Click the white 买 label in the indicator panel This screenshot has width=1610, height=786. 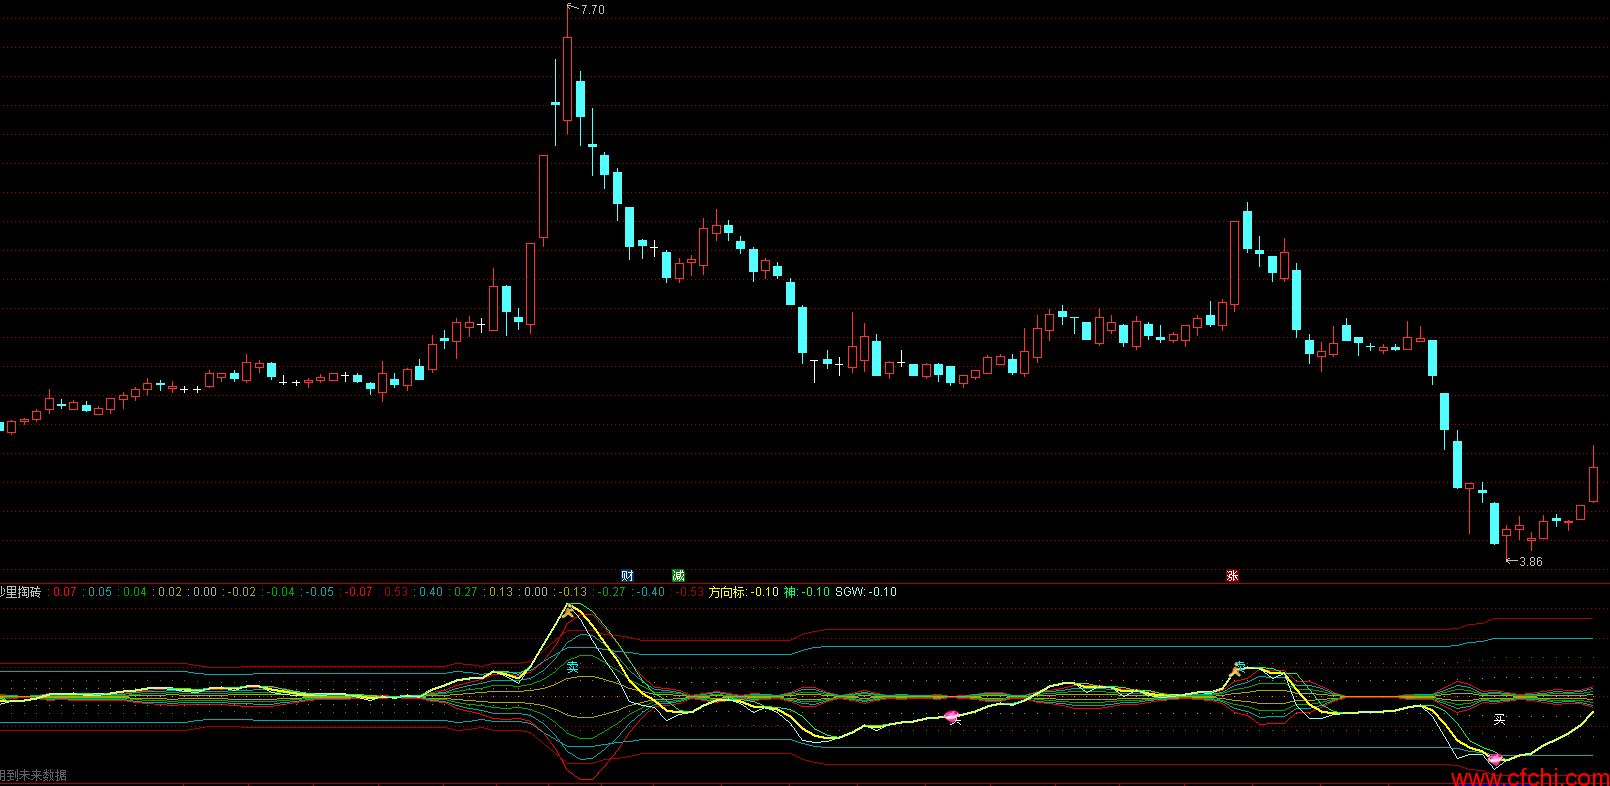tap(1499, 719)
